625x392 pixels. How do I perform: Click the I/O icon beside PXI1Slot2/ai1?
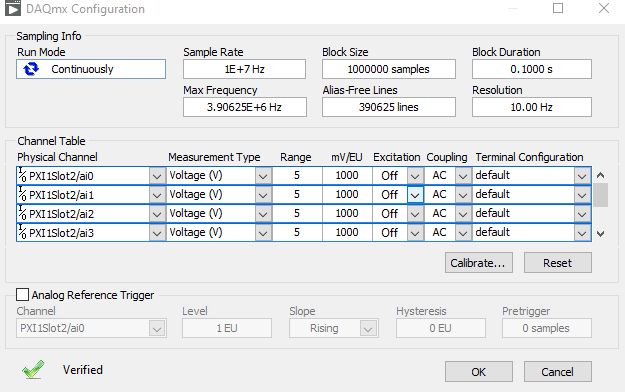coord(22,195)
